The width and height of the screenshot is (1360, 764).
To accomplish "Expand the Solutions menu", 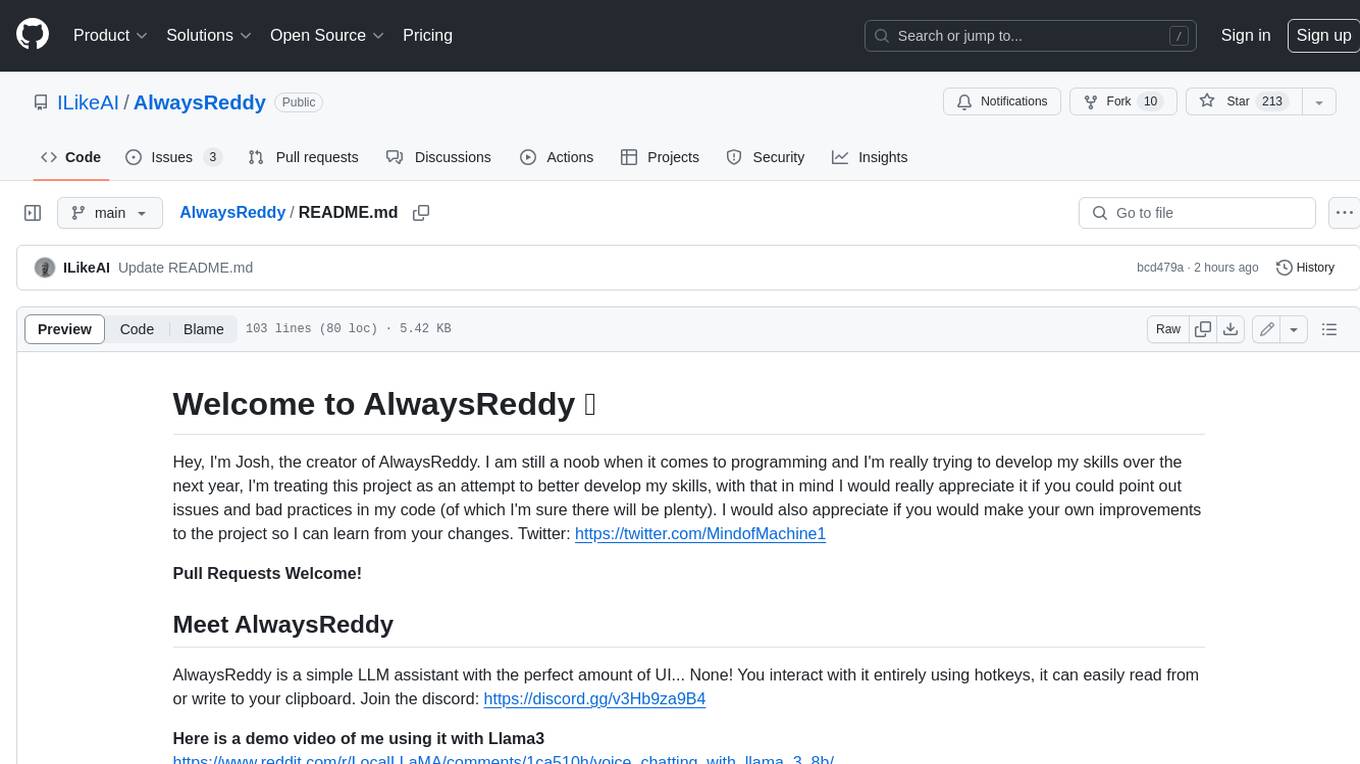I will pos(209,35).
